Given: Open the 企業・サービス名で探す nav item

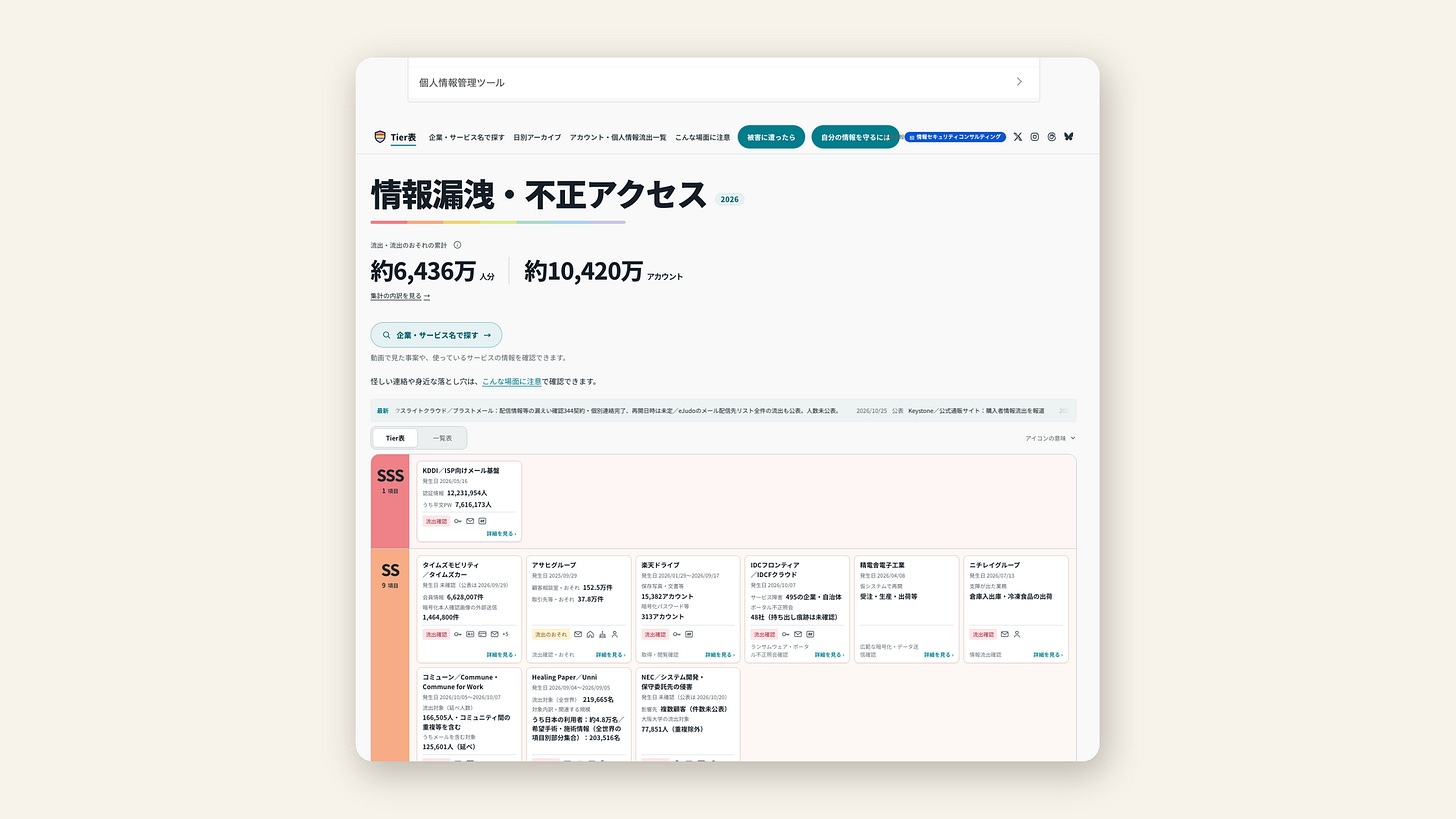Looking at the screenshot, I should tap(467, 137).
